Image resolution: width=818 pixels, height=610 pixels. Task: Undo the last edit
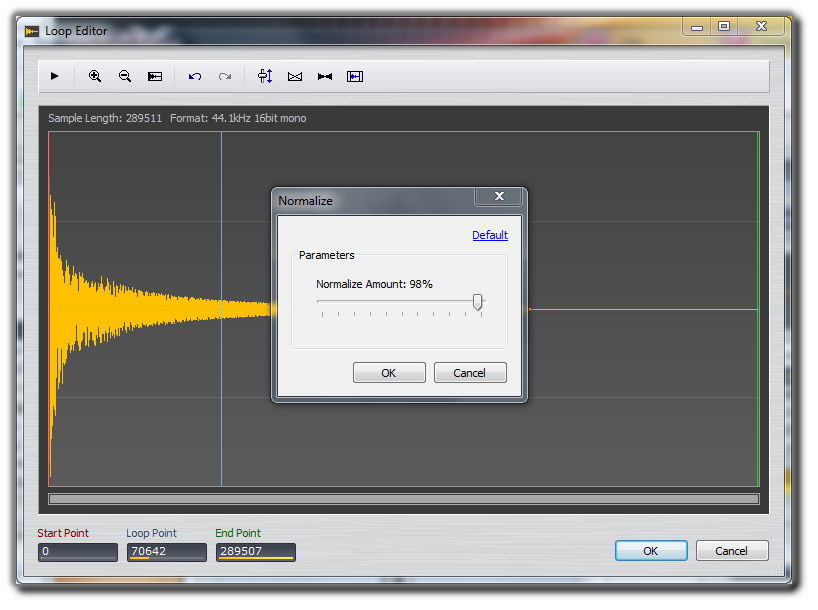click(195, 77)
